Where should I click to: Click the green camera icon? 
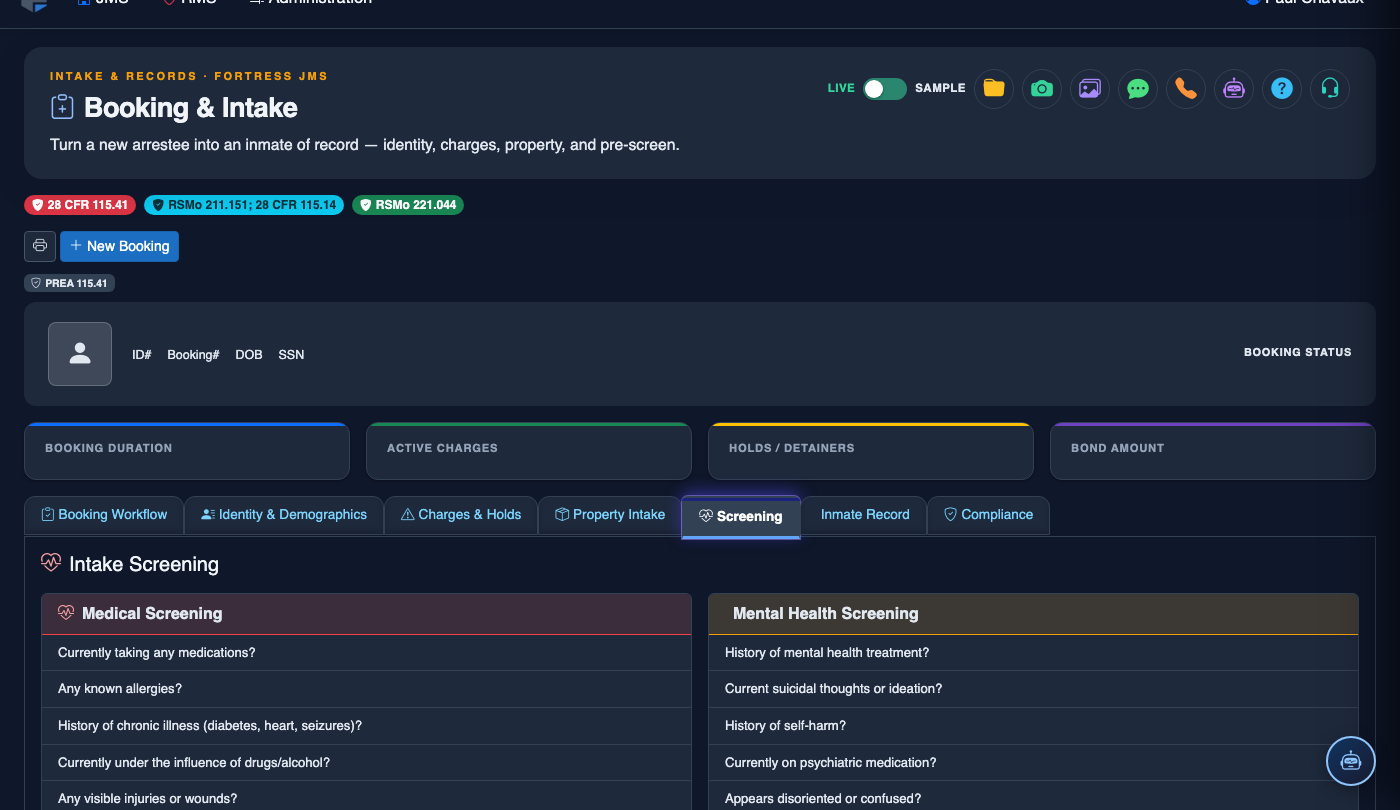(x=1042, y=88)
